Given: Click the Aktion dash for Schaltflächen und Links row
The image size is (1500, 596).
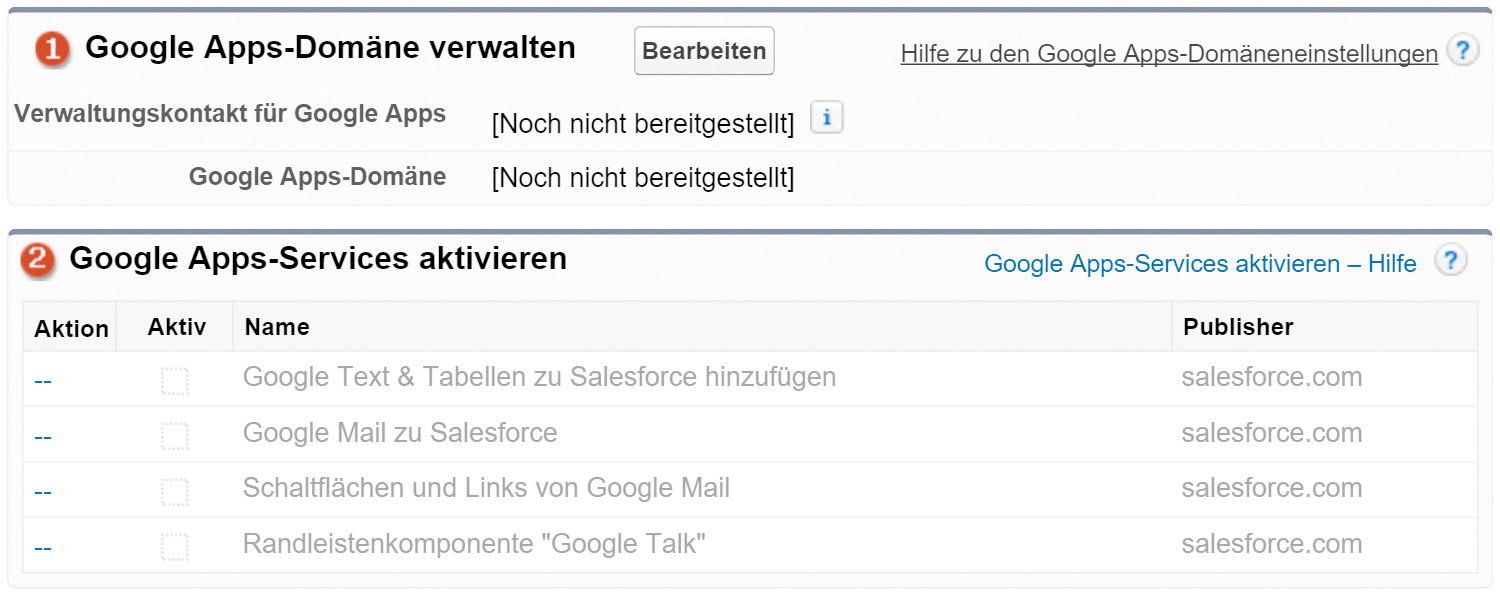Looking at the screenshot, I should pyautogui.click(x=43, y=493).
